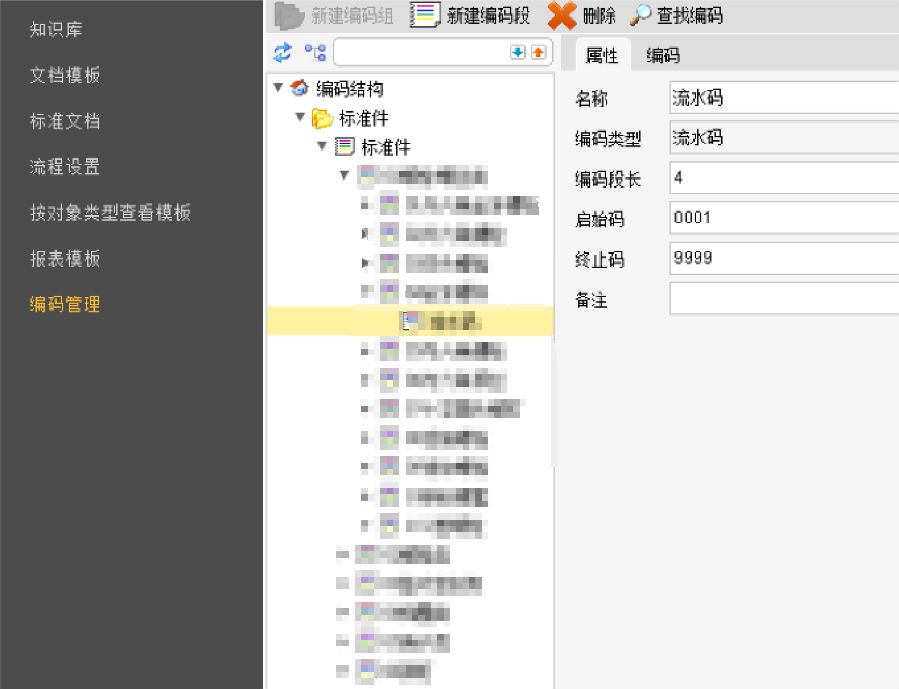Collapse the first blurred node under 标准件 list
Image resolution: width=899 pixels, height=689 pixels.
(344, 175)
